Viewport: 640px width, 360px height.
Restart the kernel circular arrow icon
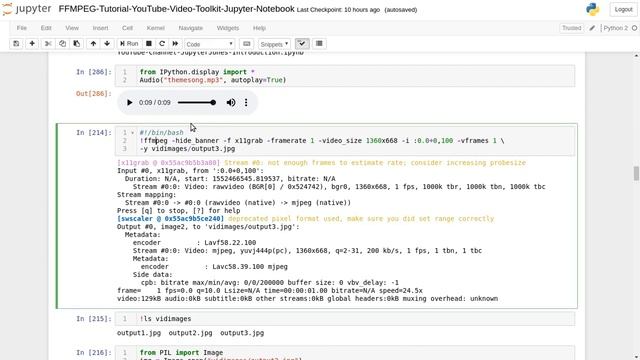162,44
